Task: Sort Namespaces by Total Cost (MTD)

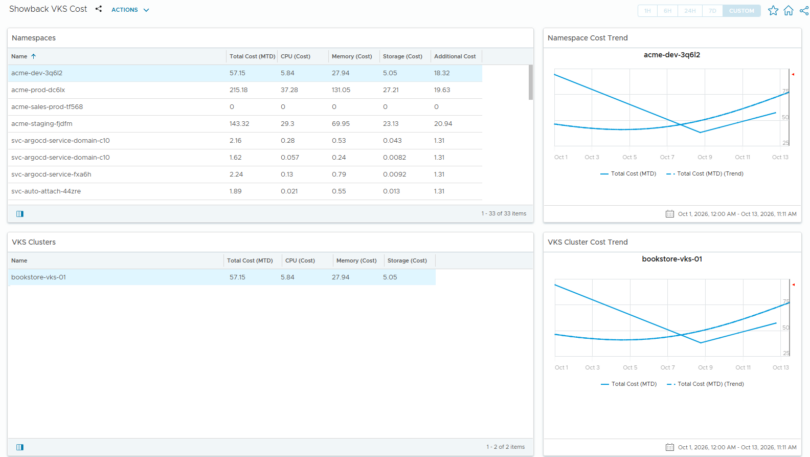Action: 252,56
